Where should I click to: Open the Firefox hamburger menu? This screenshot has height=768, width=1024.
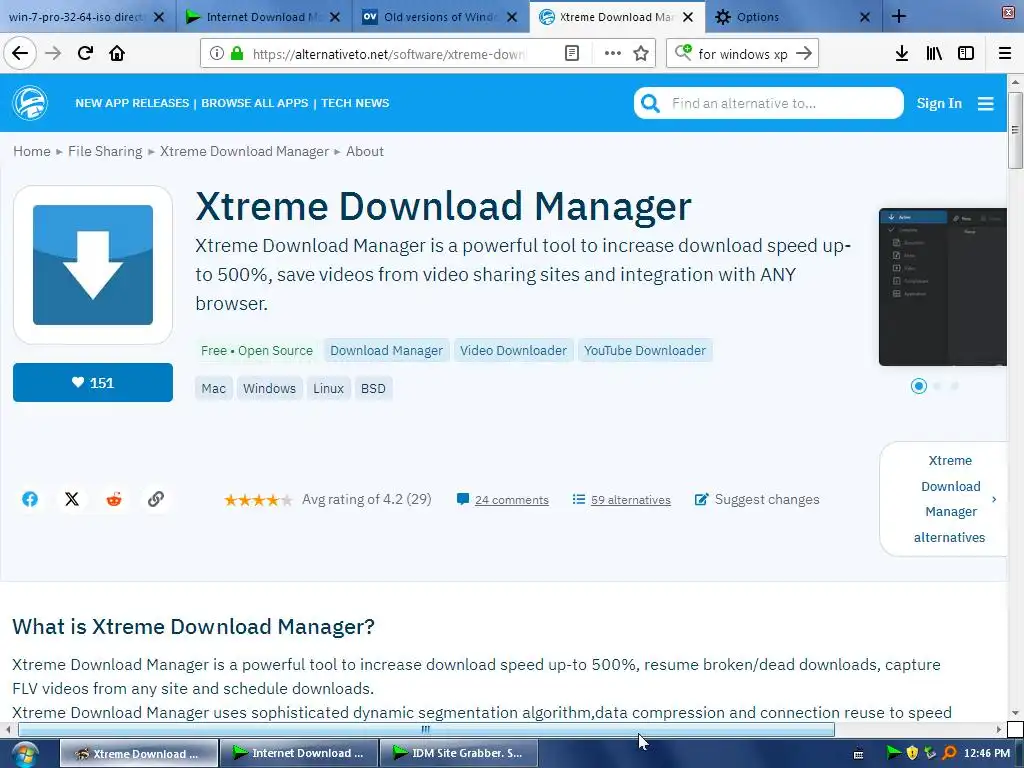click(1005, 54)
